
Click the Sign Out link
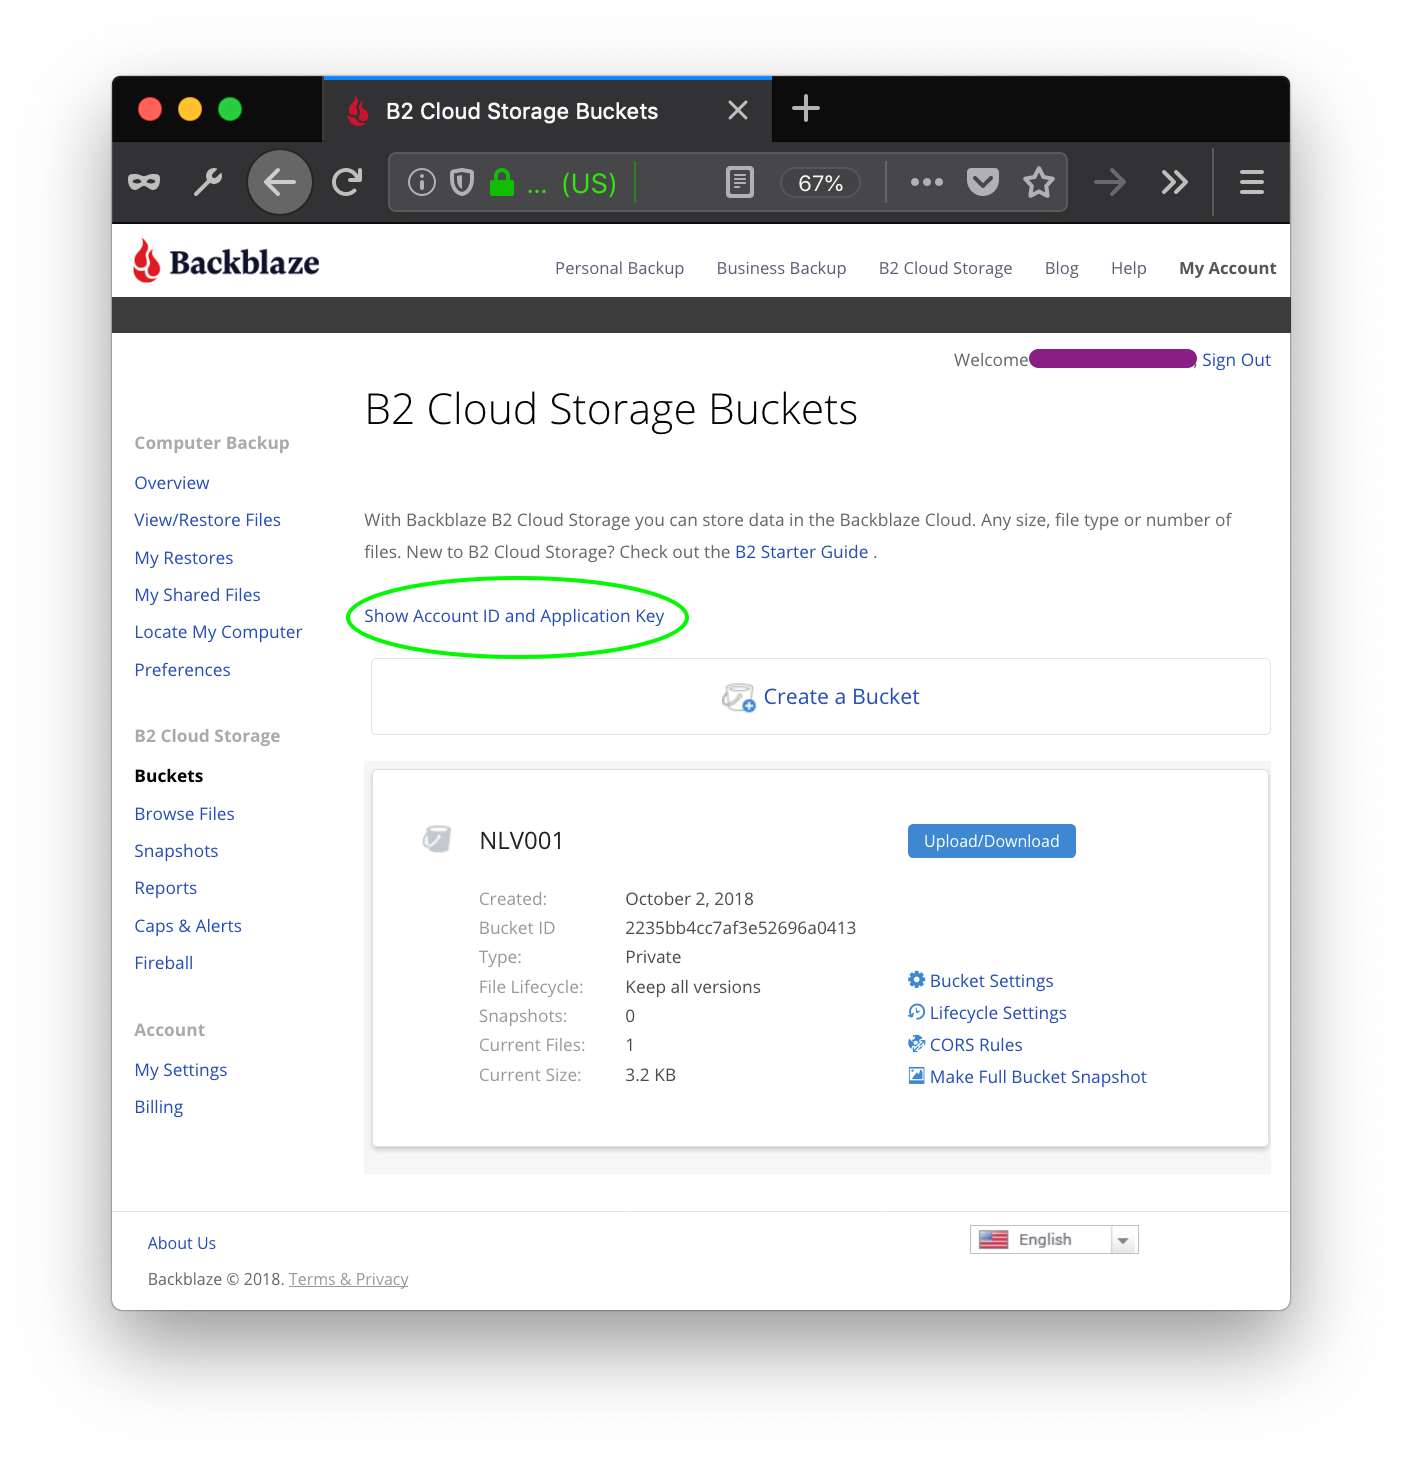(1237, 360)
